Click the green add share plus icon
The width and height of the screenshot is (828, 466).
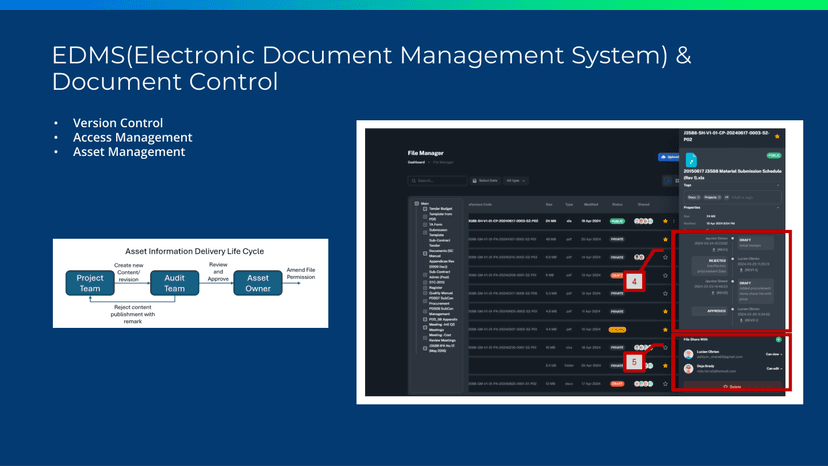coord(778,341)
